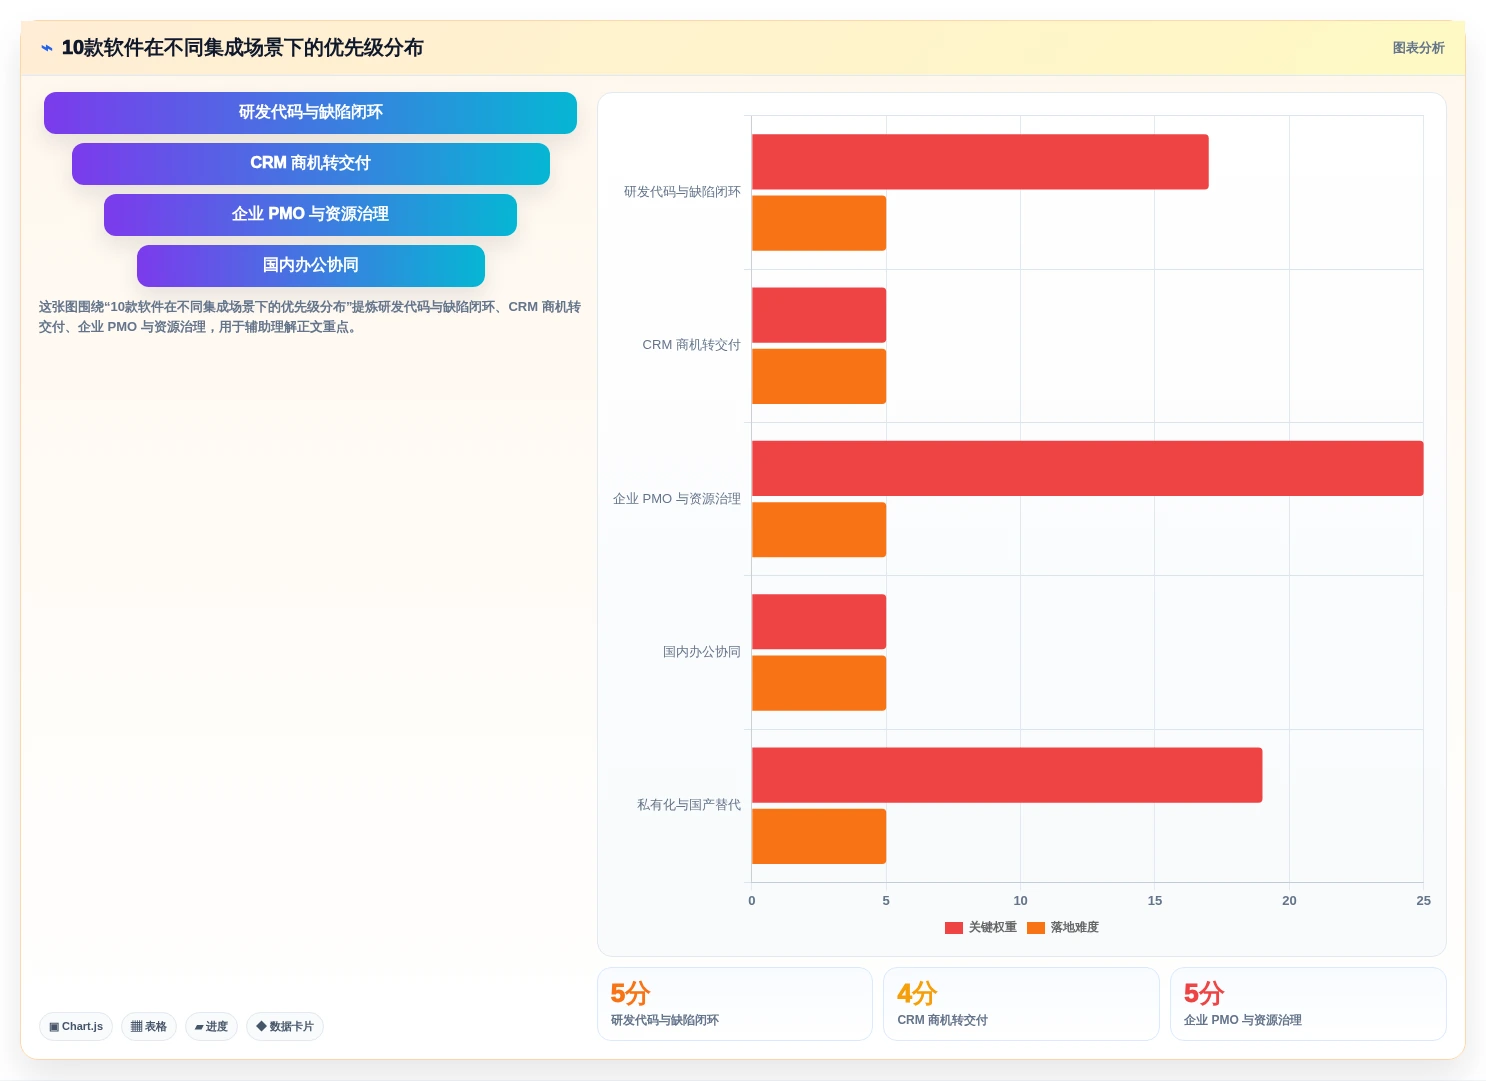Click the Chart.js tag chip

(x=76, y=1026)
